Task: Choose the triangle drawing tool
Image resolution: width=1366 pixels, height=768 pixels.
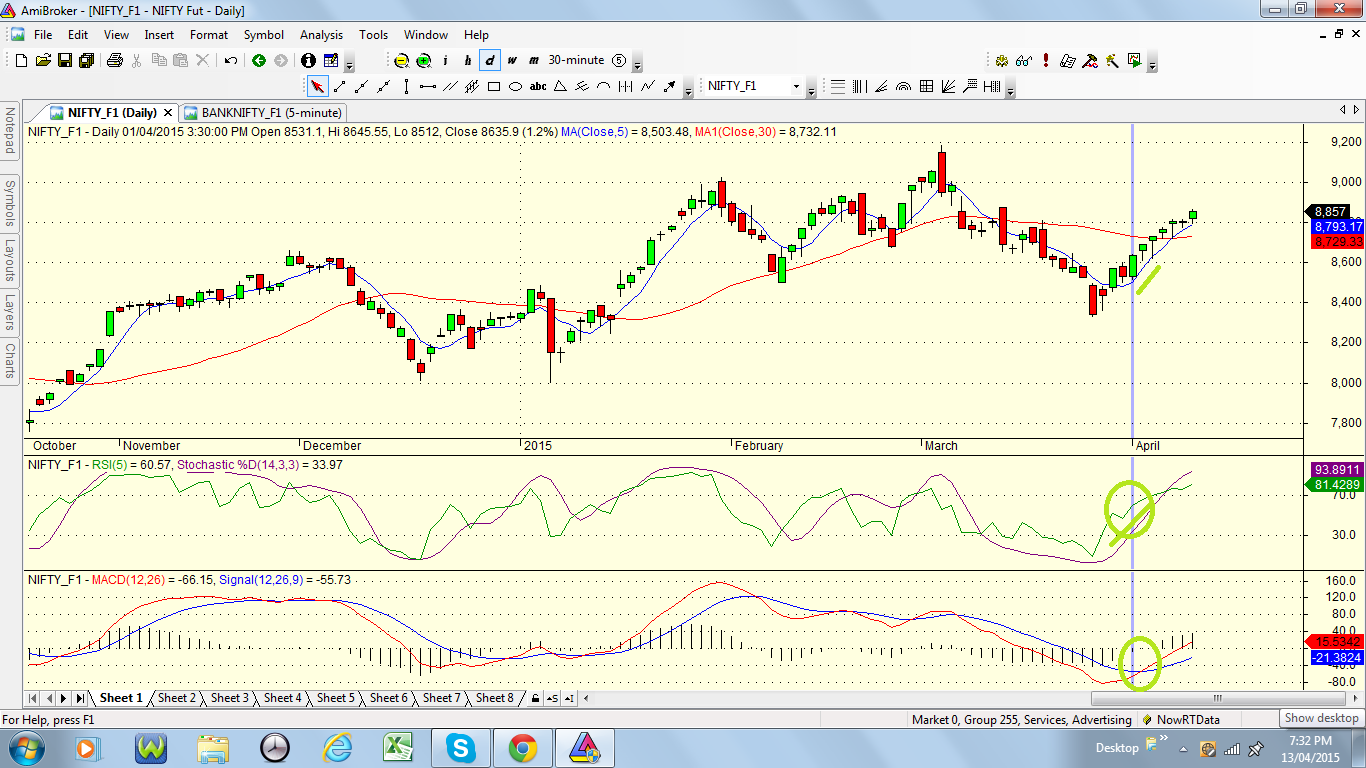Action: pyautogui.click(x=560, y=86)
